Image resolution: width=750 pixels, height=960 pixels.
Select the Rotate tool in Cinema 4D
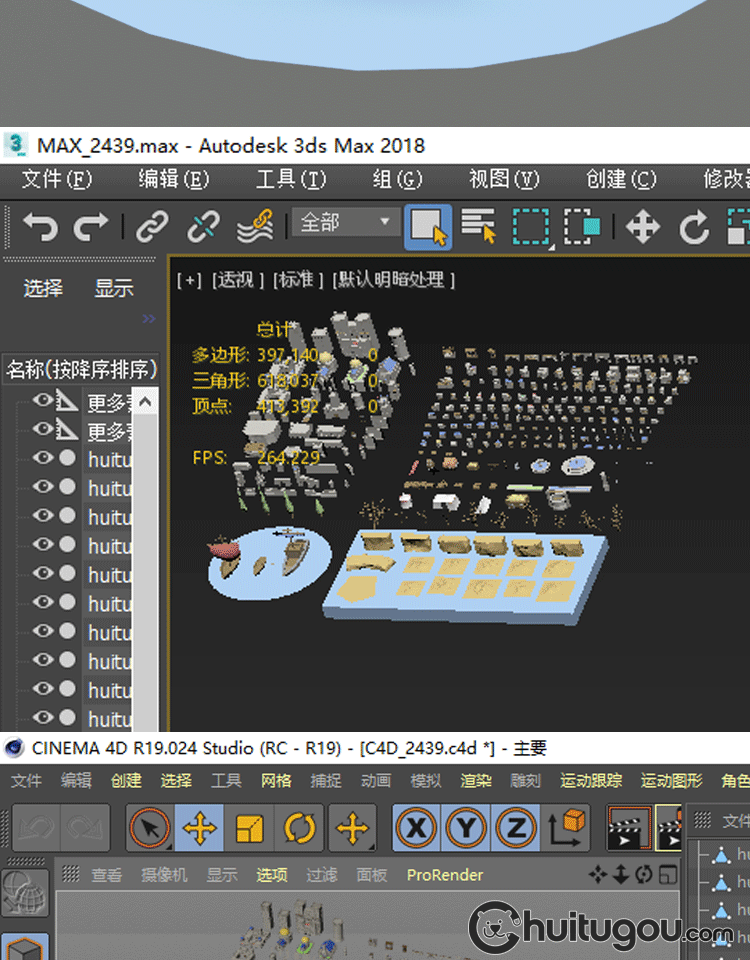click(299, 828)
